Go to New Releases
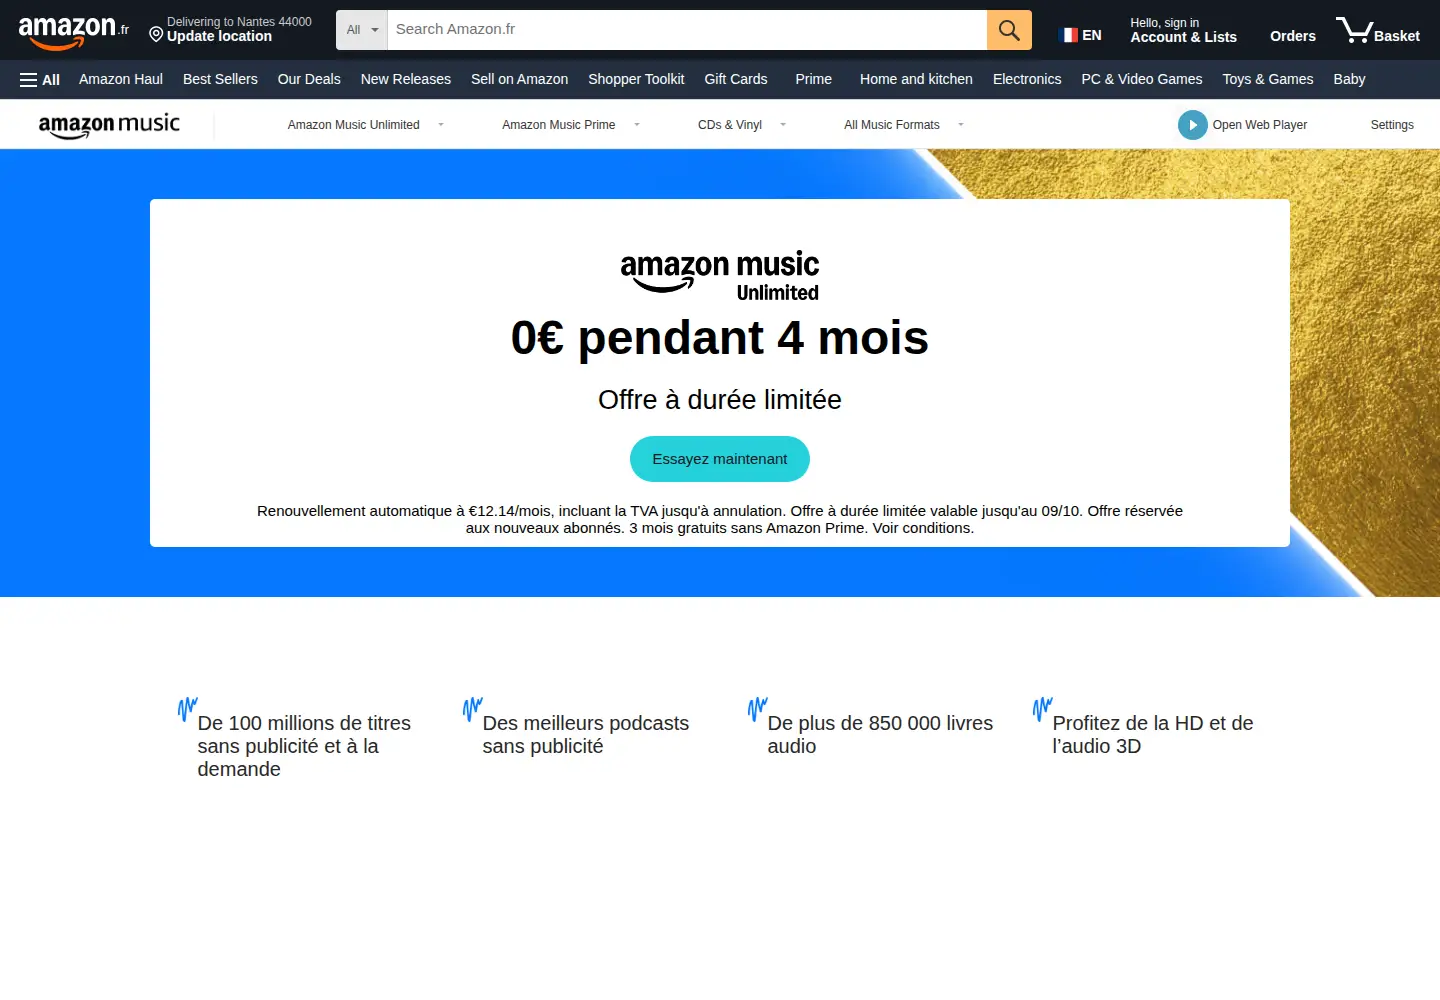Screen dimensions: 1440x1000 coord(406,79)
